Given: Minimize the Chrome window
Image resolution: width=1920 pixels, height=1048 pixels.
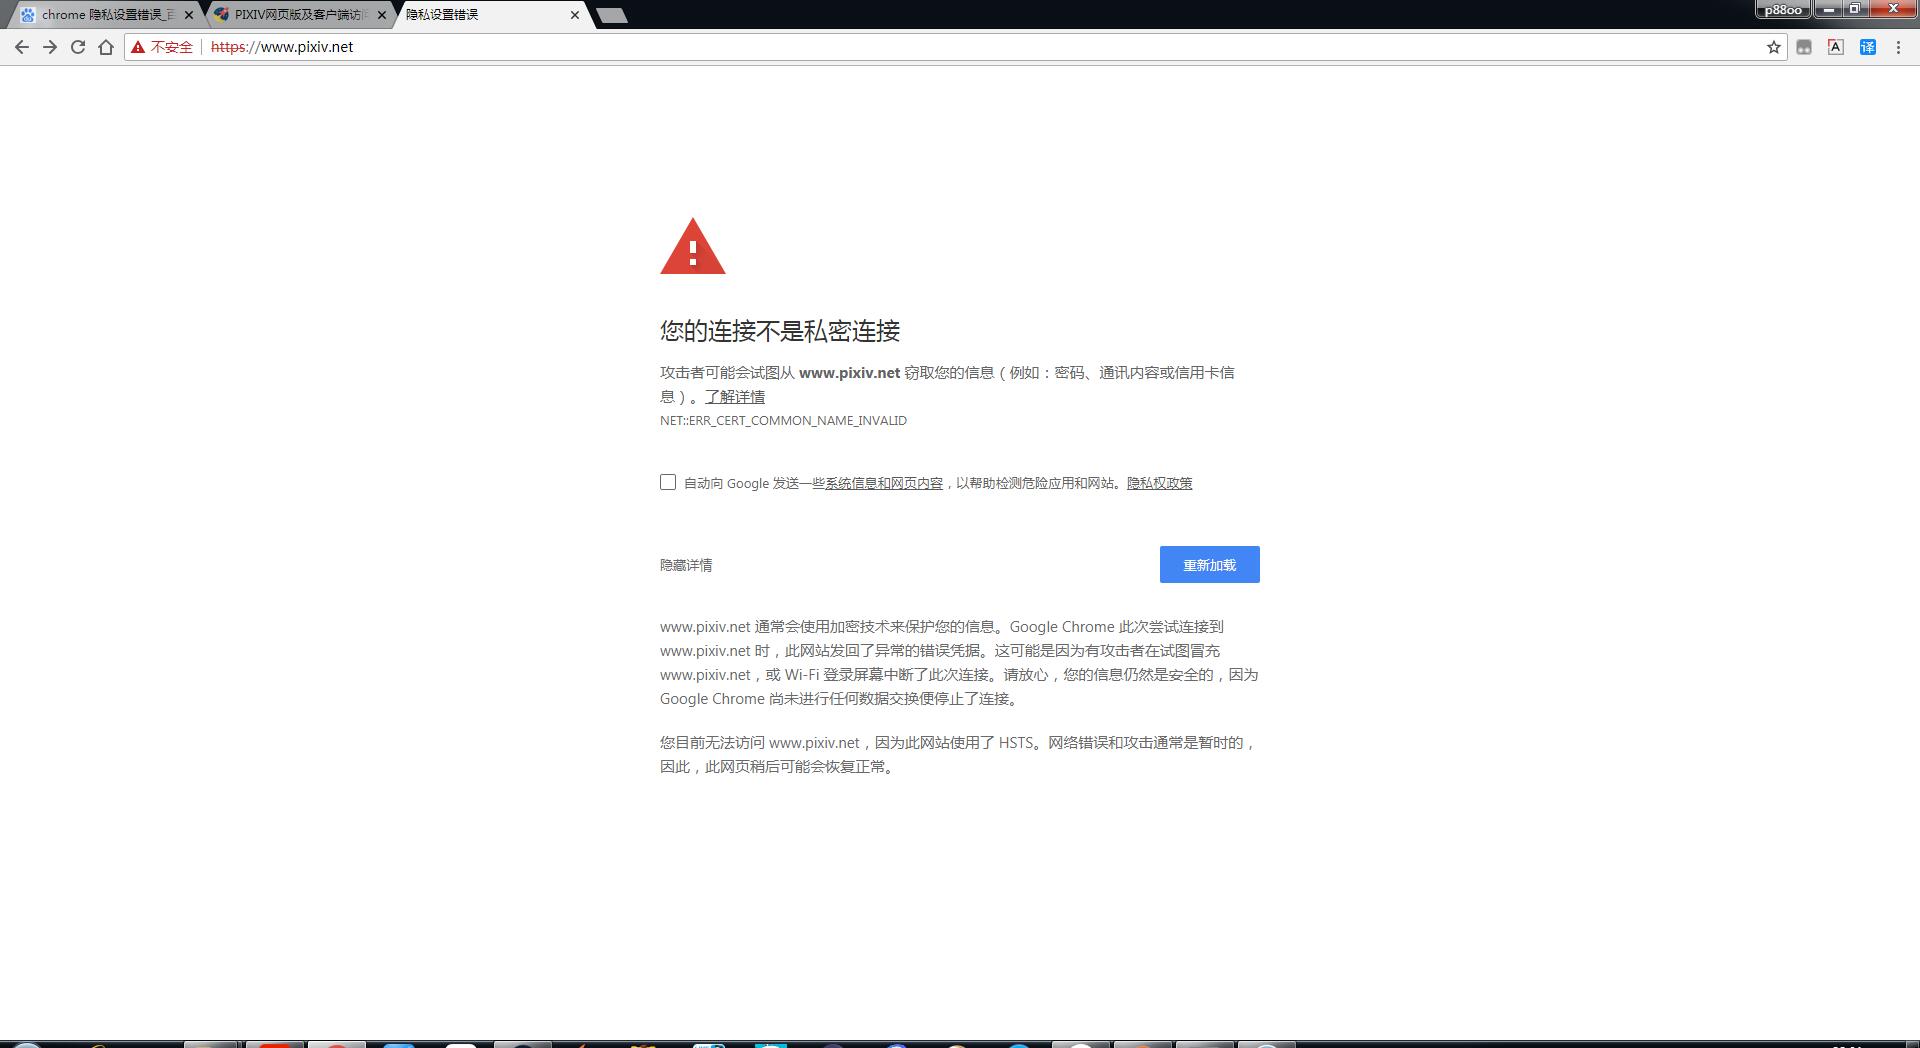Looking at the screenshot, I should (x=1828, y=9).
